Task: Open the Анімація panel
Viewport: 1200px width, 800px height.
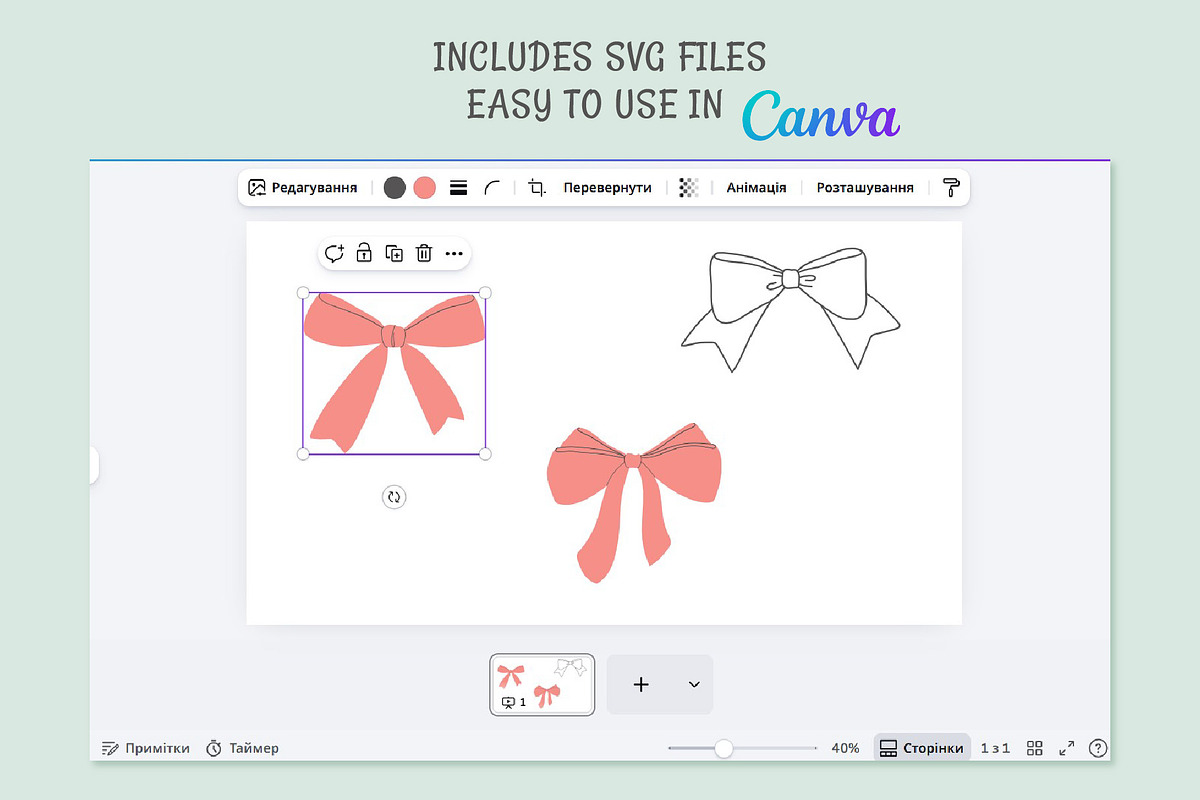Action: (756, 187)
